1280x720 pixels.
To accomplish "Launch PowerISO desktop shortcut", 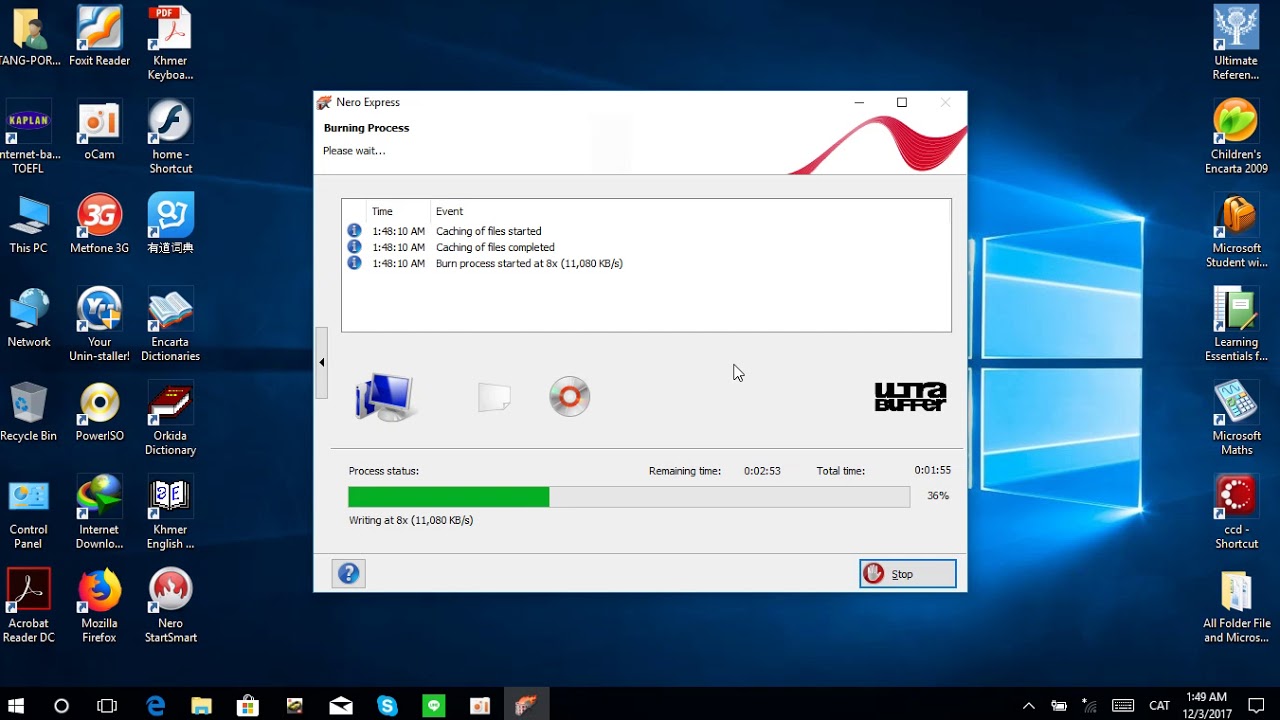I will [x=99, y=412].
